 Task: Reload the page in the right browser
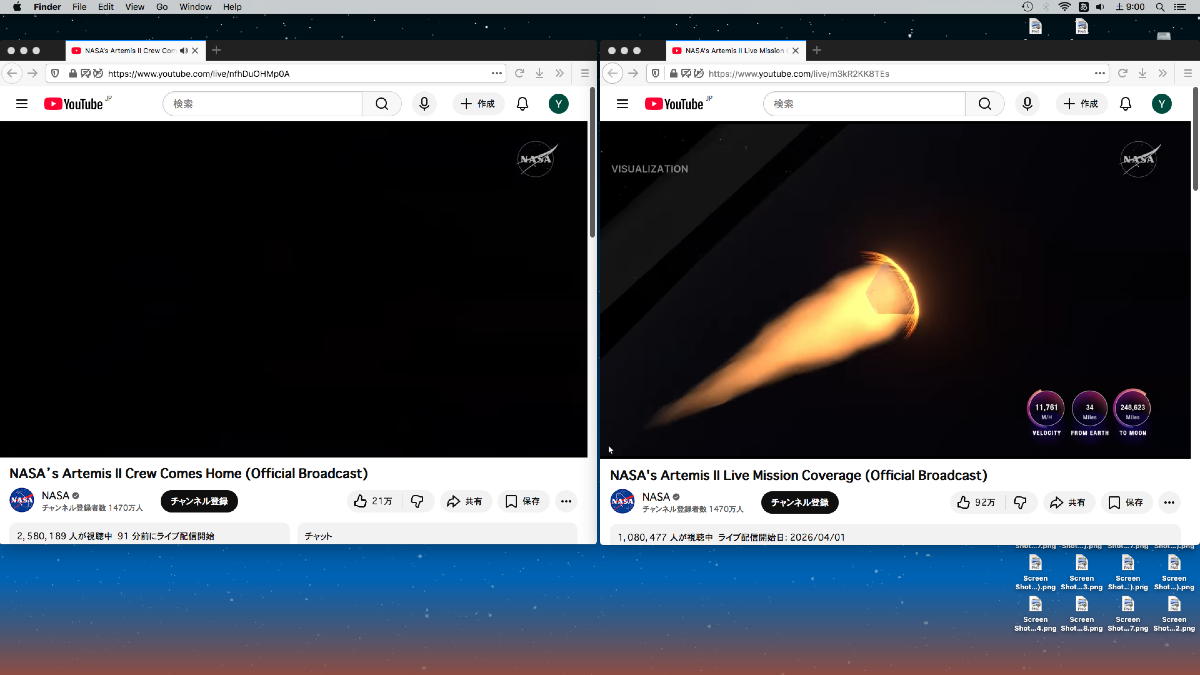[1122, 73]
